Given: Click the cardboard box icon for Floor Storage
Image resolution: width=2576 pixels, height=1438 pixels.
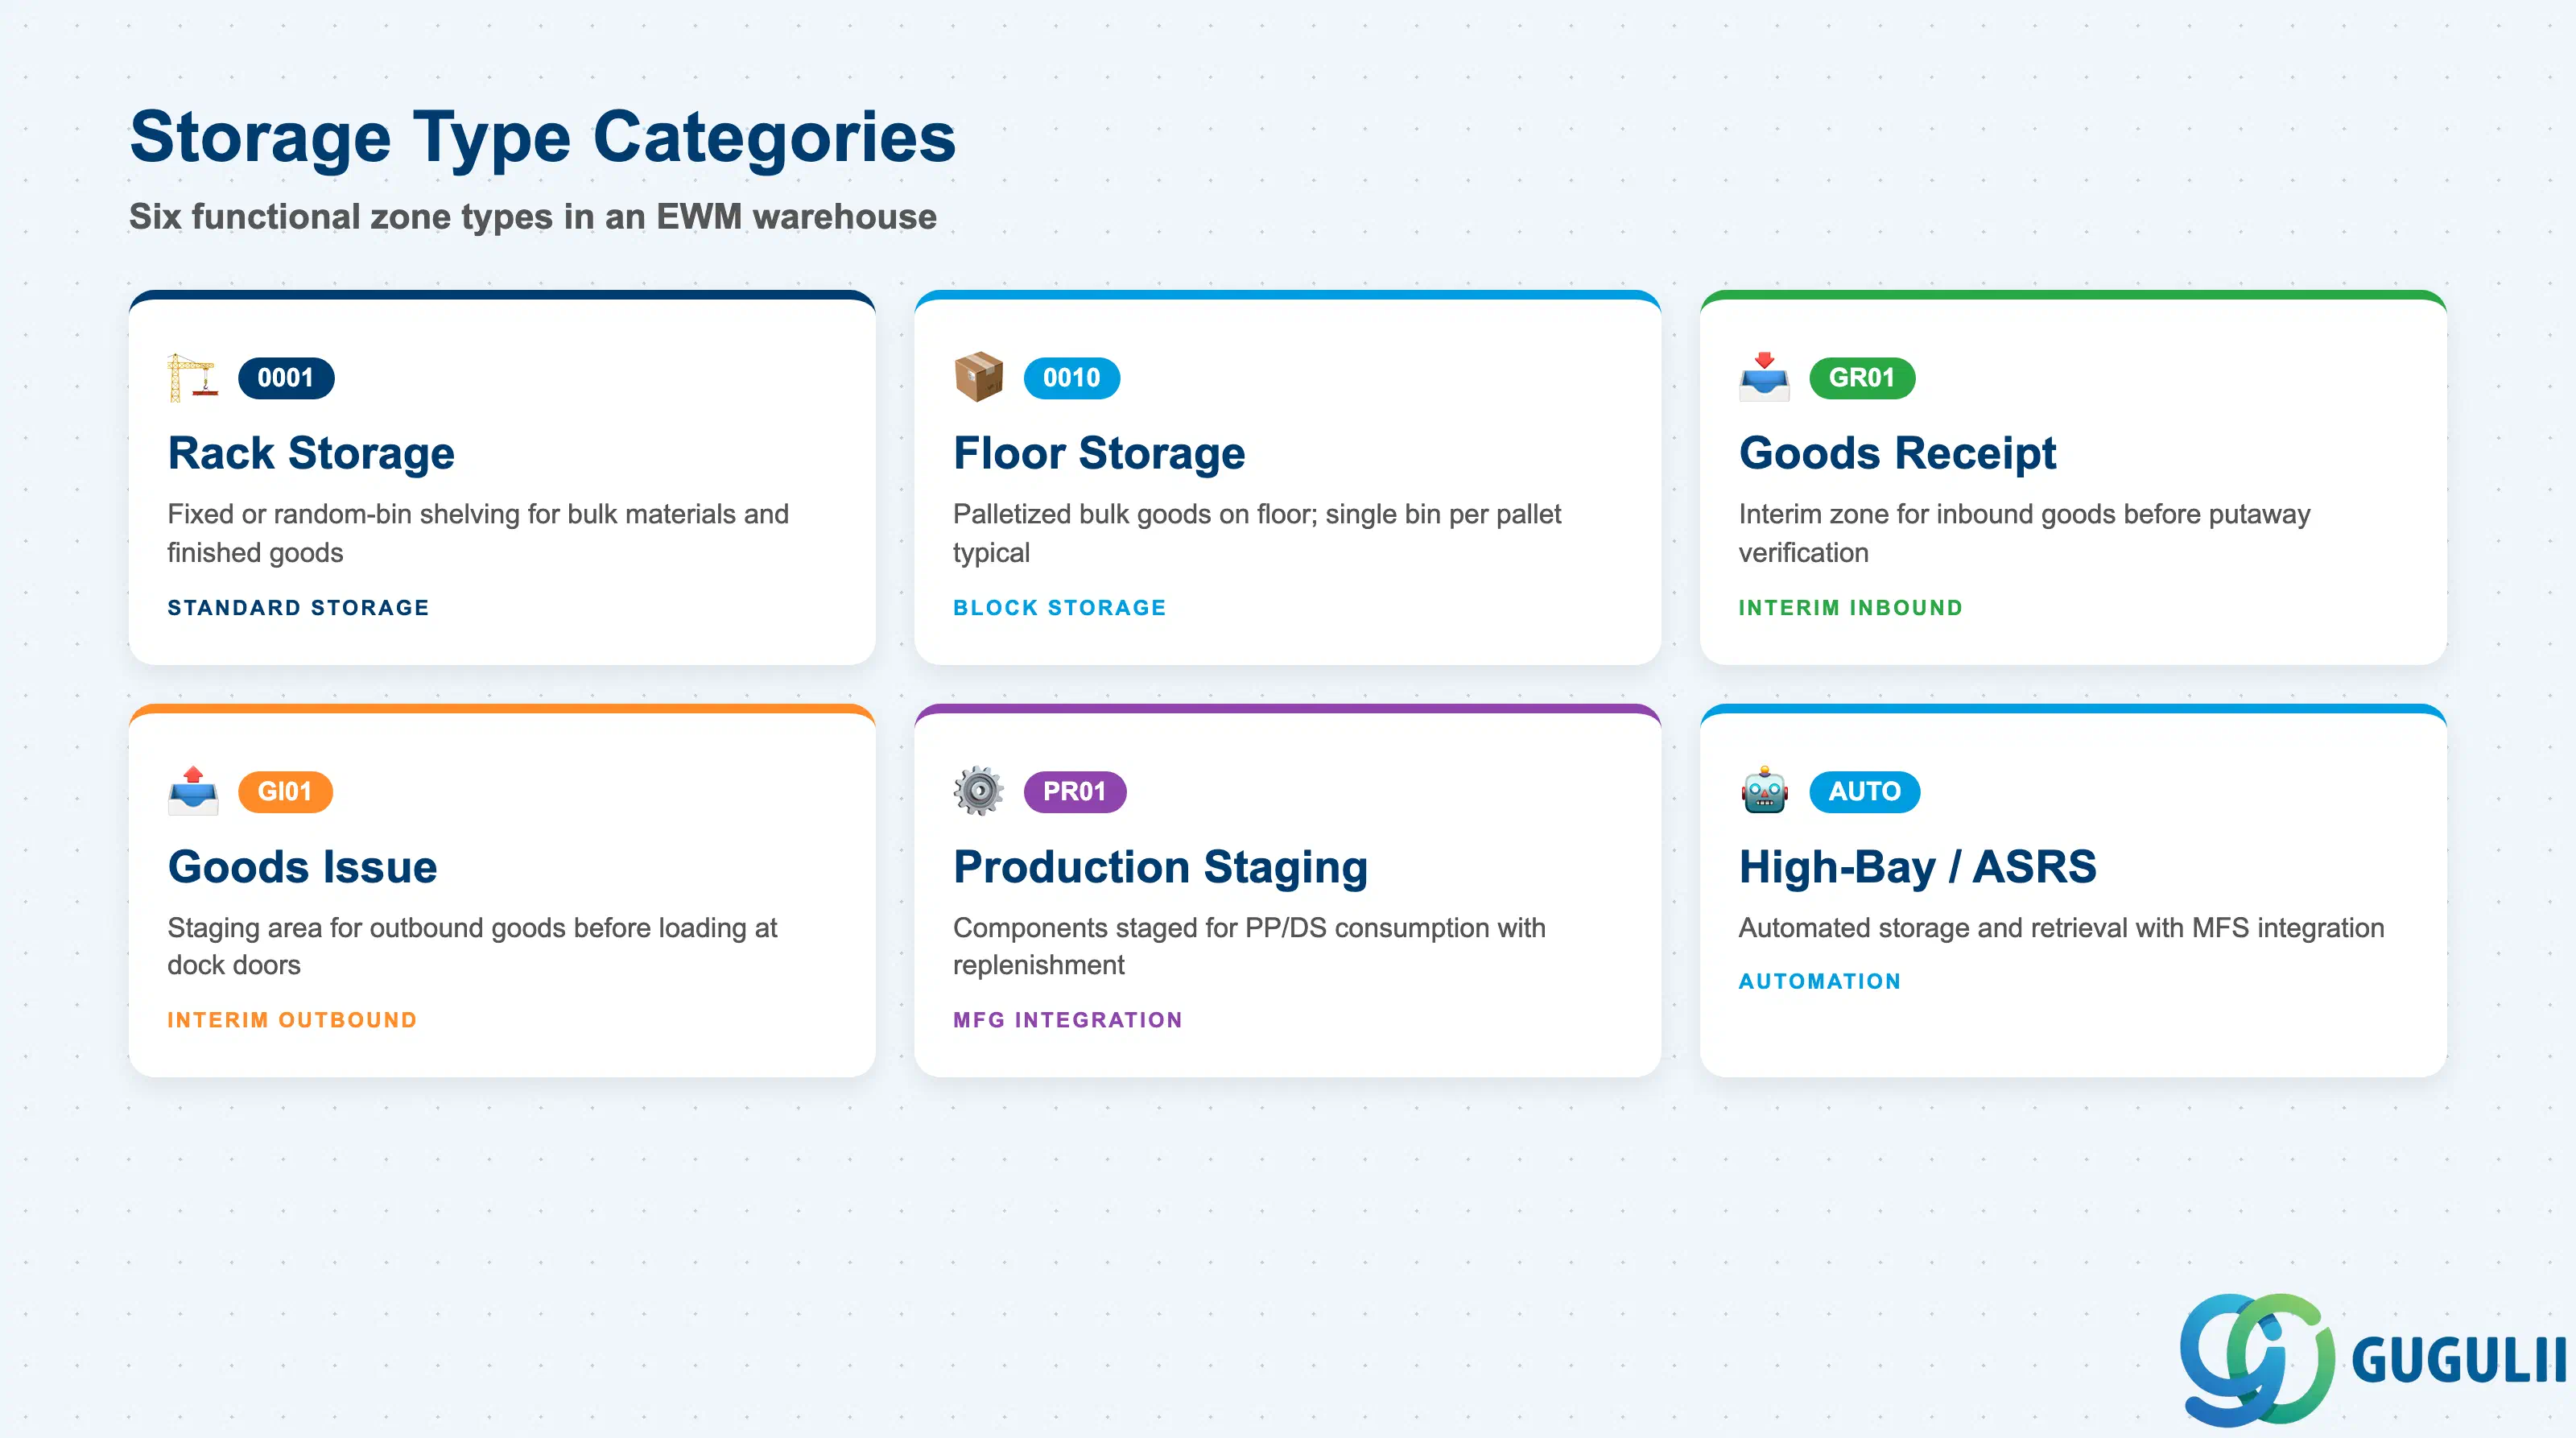Looking at the screenshot, I should 978,377.
